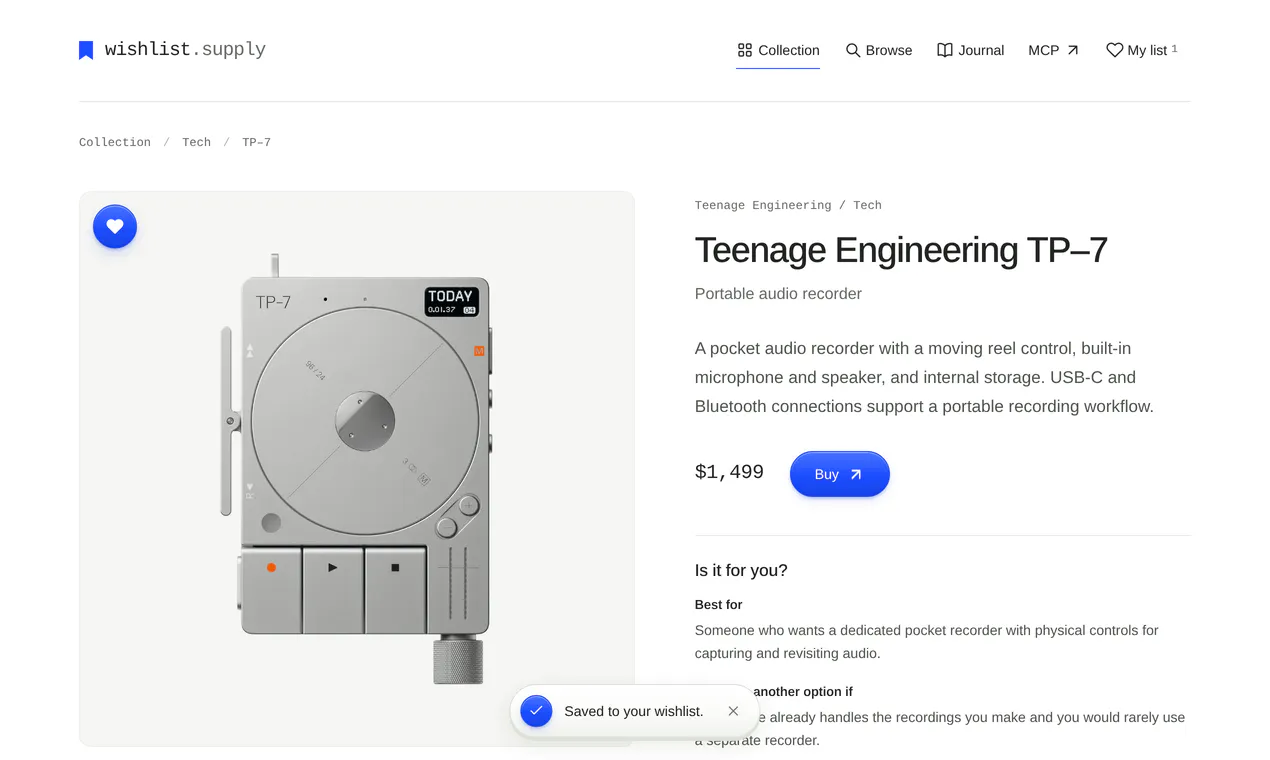Click the $1,499 price
This screenshot has width=1270, height=760.
[x=729, y=472]
